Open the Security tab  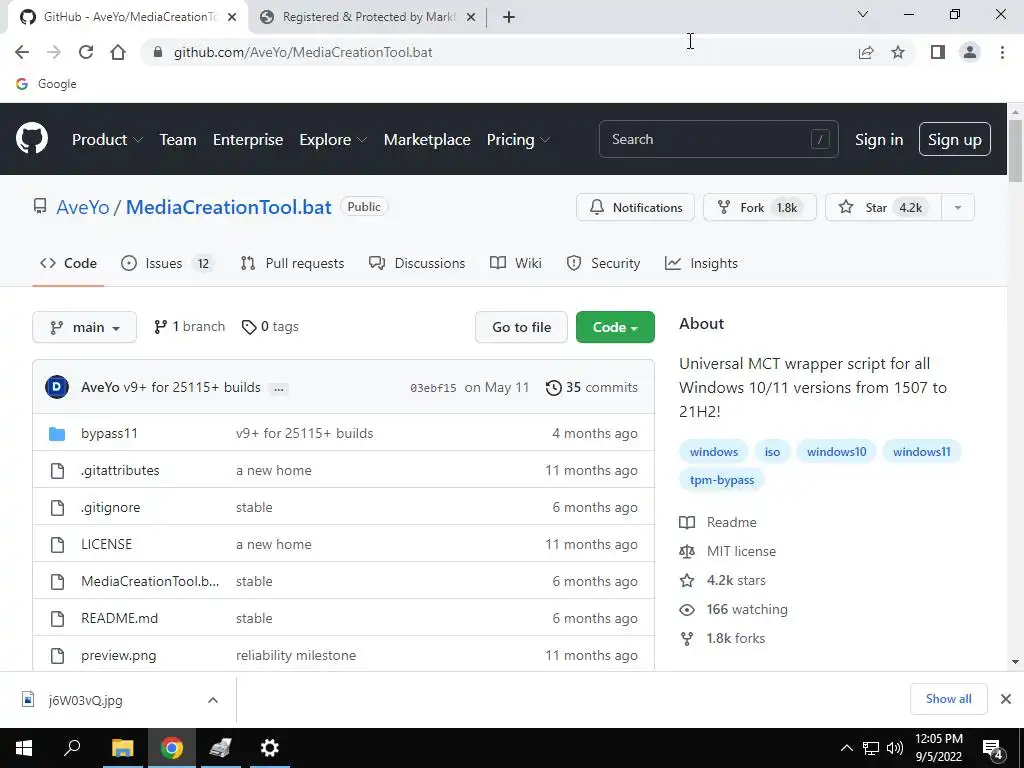click(603, 263)
